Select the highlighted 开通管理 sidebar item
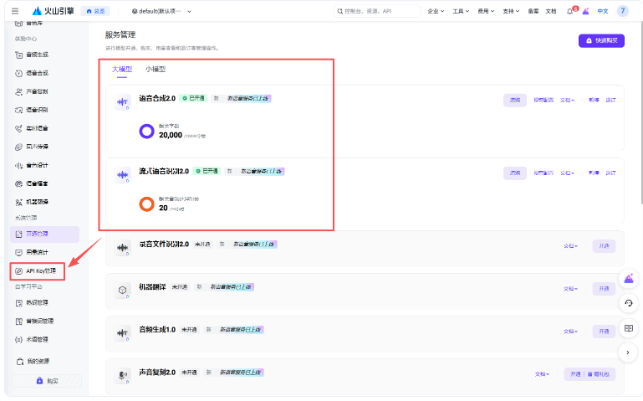643x401 pixels. point(44,234)
